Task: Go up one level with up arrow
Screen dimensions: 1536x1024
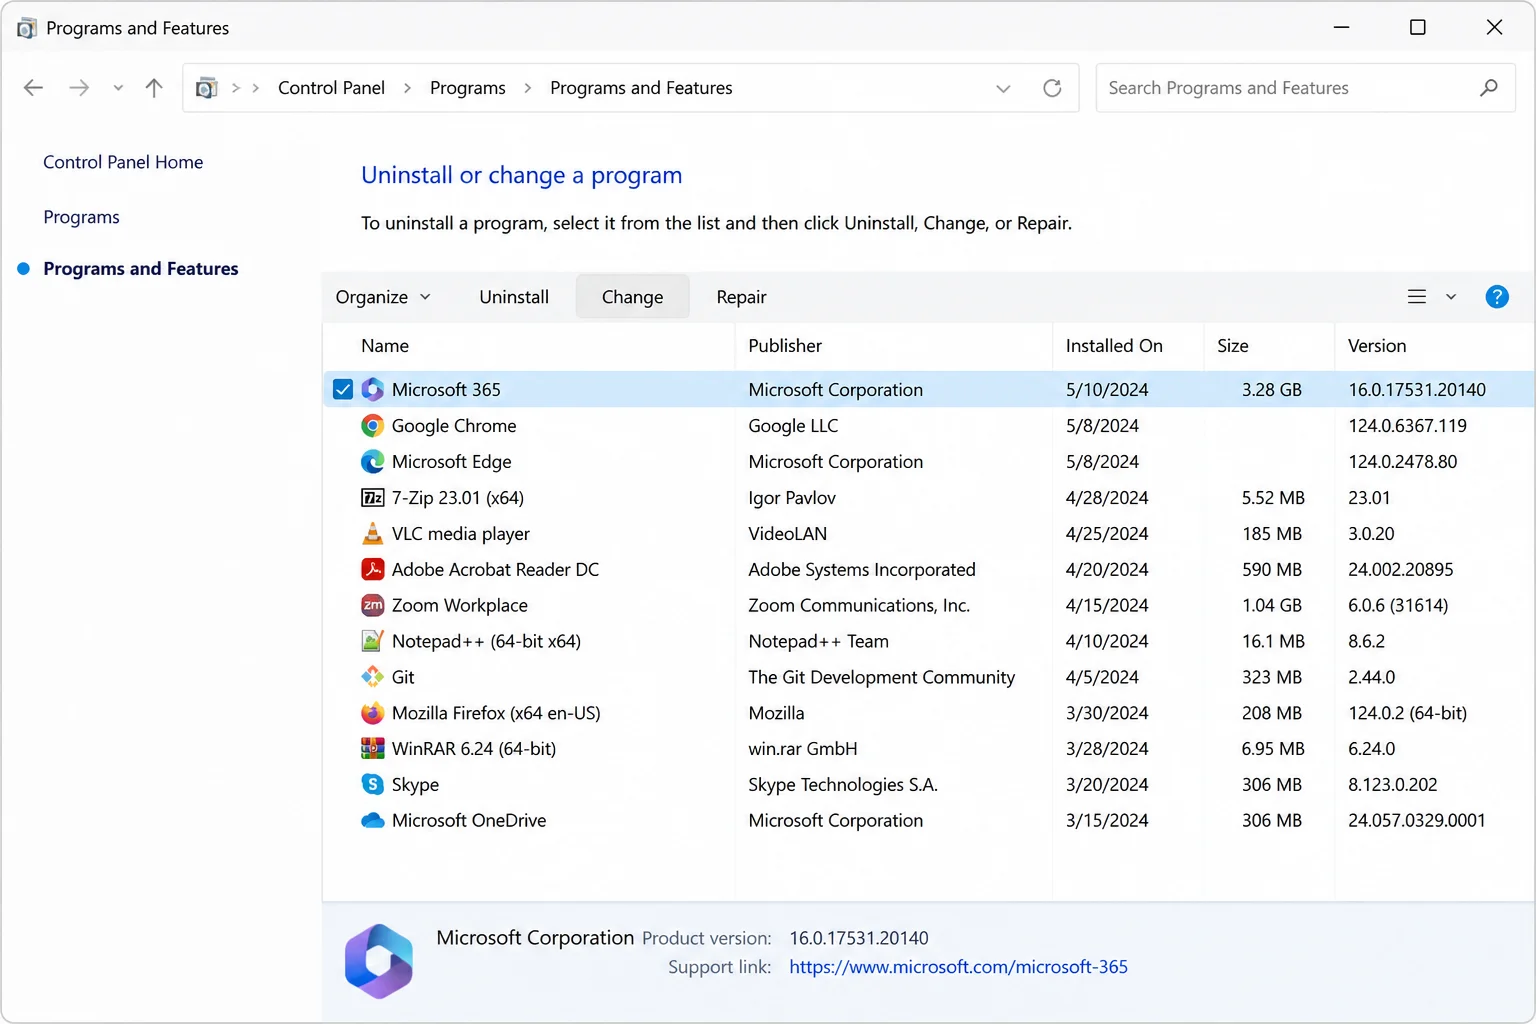Action: [x=154, y=88]
